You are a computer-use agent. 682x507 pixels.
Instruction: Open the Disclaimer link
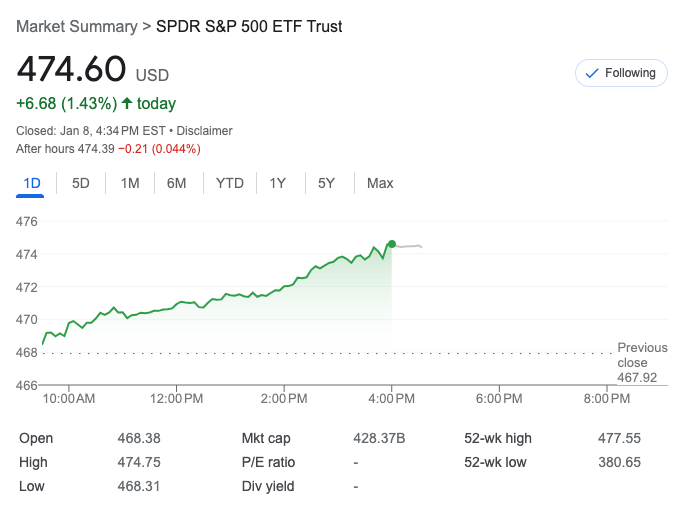[204, 130]
